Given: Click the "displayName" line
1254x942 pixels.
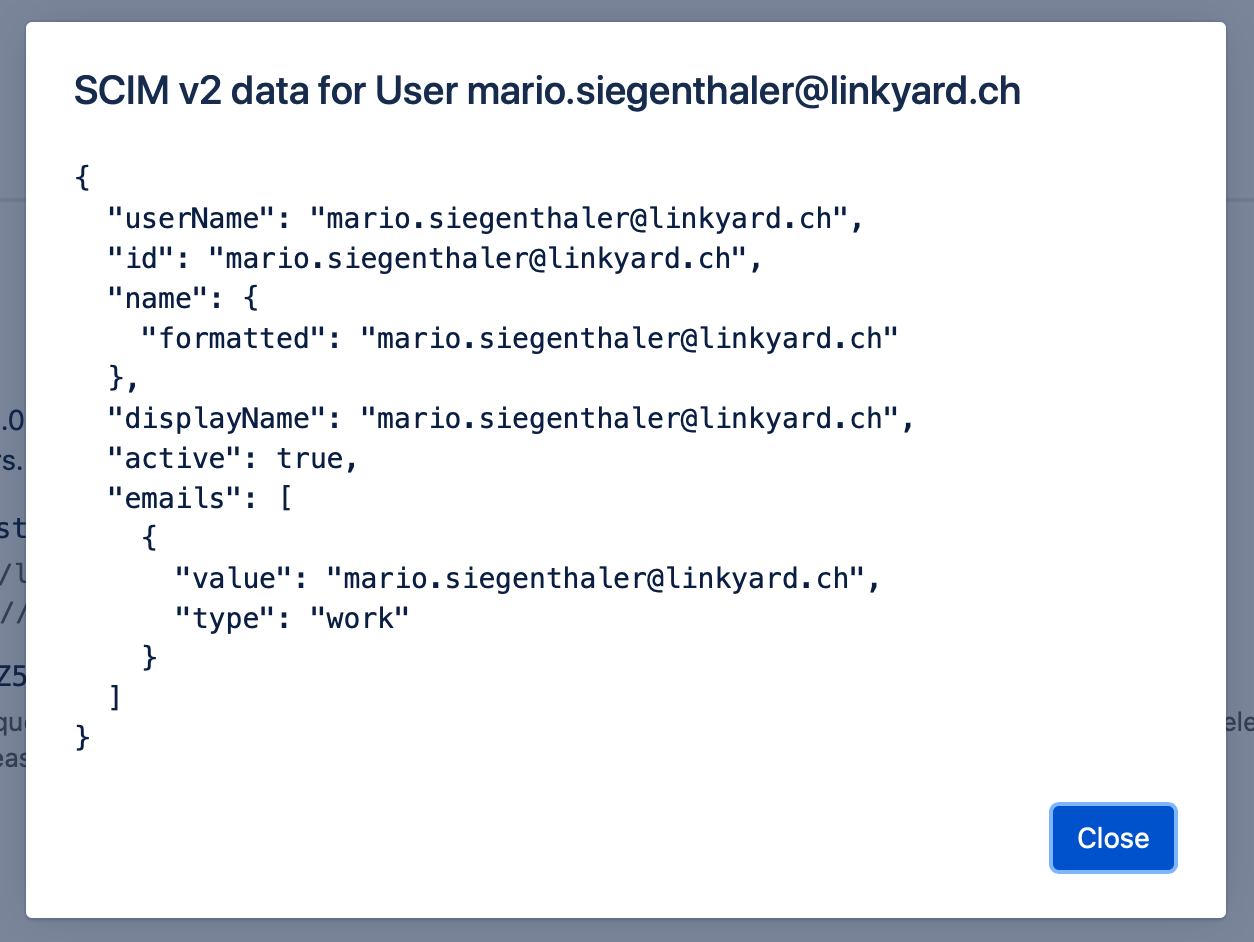Looking at the screenshot, I should pyautogui.click(x=511, y=418).
